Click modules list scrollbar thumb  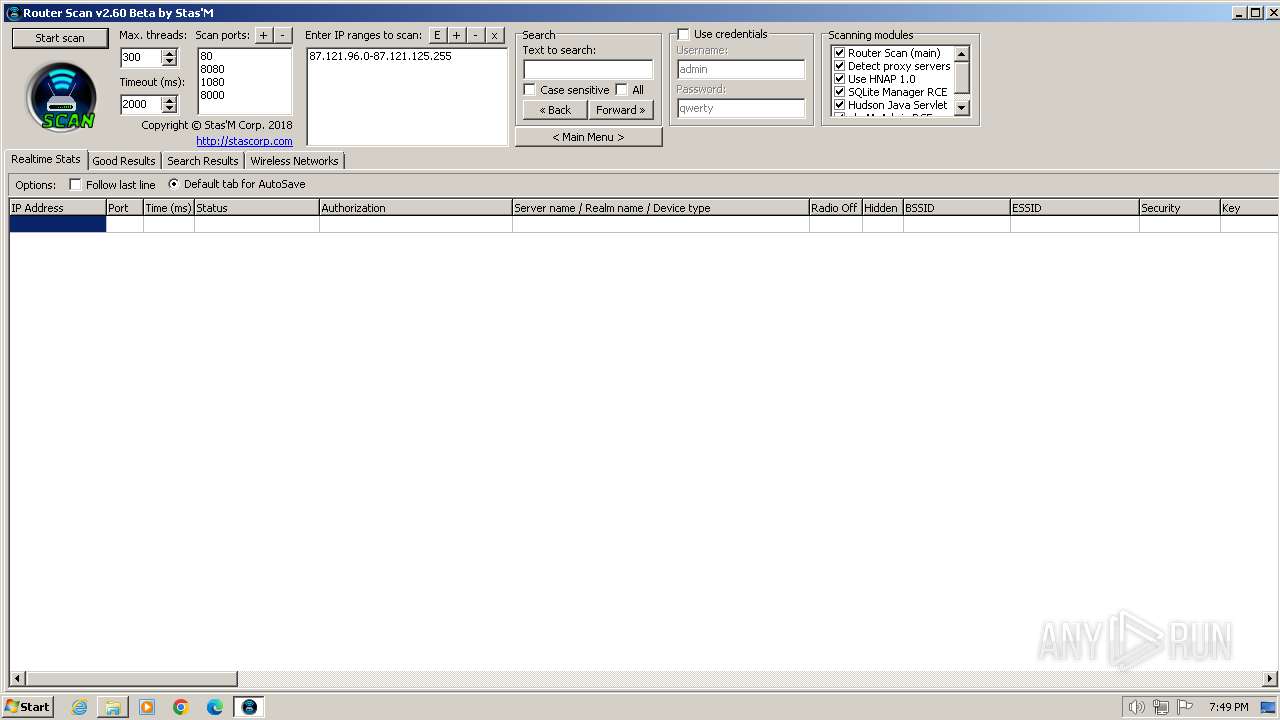point(962,77)
